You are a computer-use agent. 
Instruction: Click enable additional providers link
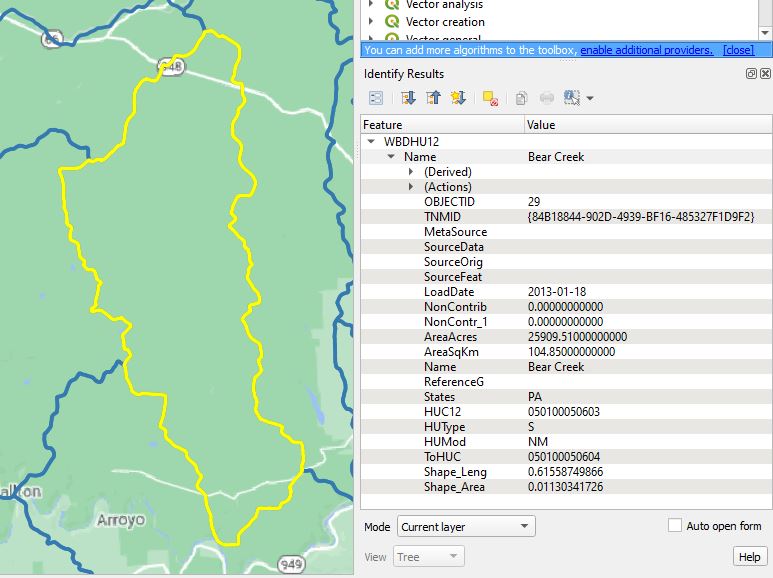click(x=646, y=50)
